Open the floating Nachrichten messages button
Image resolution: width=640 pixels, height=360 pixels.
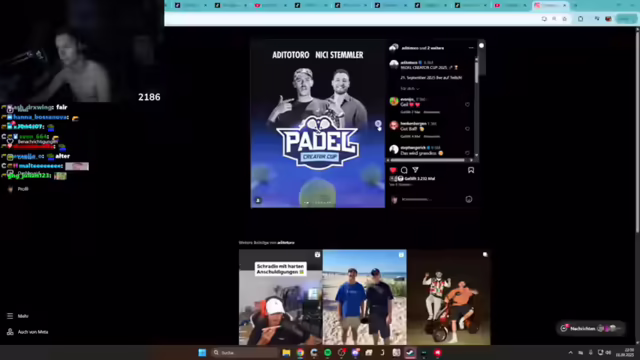[x=591, y=328]
